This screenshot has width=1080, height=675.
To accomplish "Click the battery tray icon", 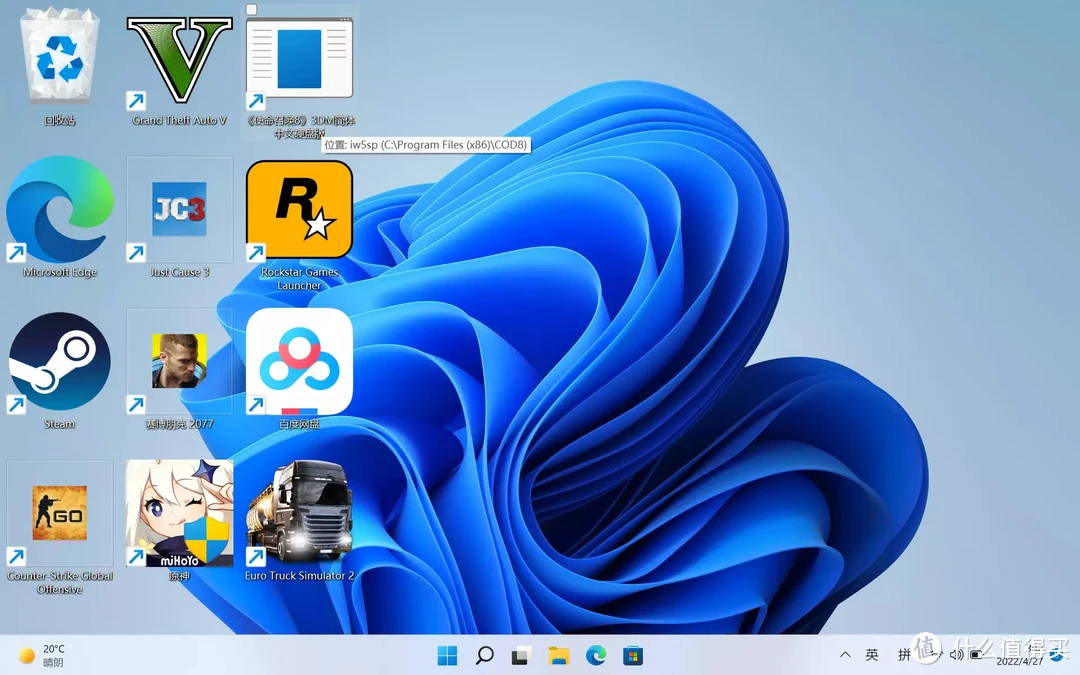I will pyautogui.click(x=976, y=655).
